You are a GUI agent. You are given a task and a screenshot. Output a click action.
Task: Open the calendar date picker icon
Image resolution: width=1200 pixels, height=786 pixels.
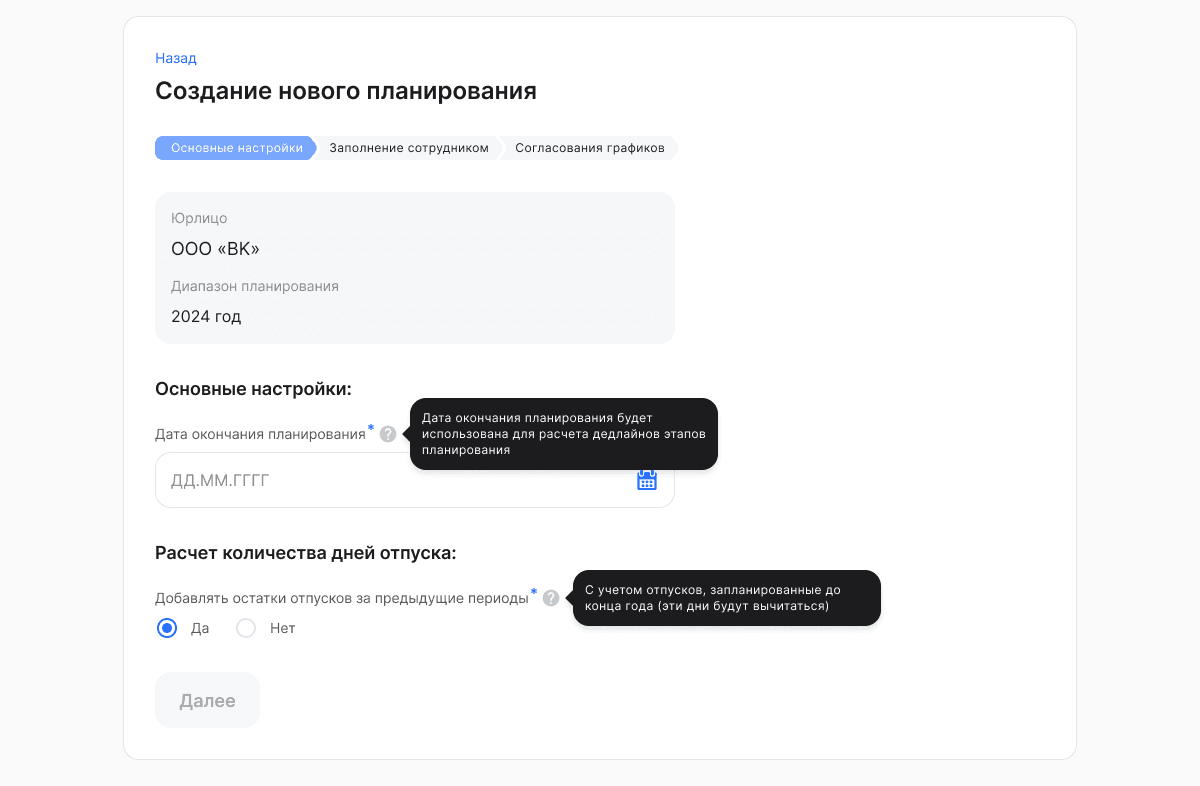point(647,480)
